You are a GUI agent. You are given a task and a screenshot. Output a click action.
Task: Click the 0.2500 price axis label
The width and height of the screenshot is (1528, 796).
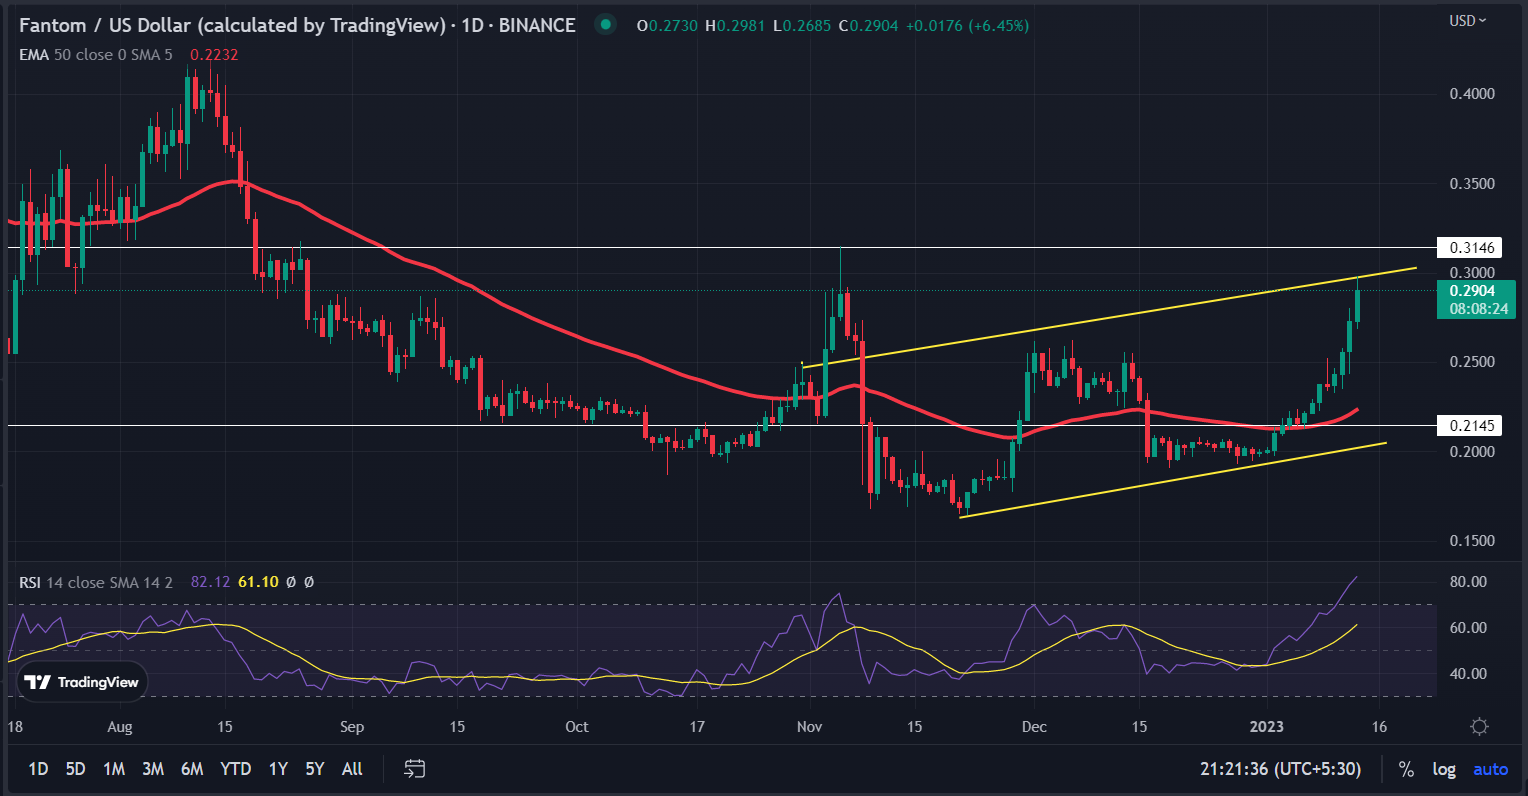tap(1472, 362)
